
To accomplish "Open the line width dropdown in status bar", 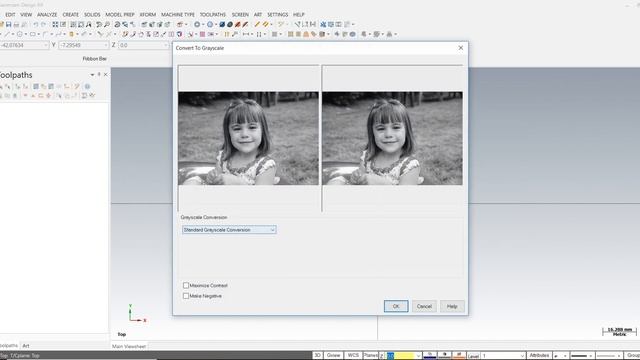I will [619, 356].
